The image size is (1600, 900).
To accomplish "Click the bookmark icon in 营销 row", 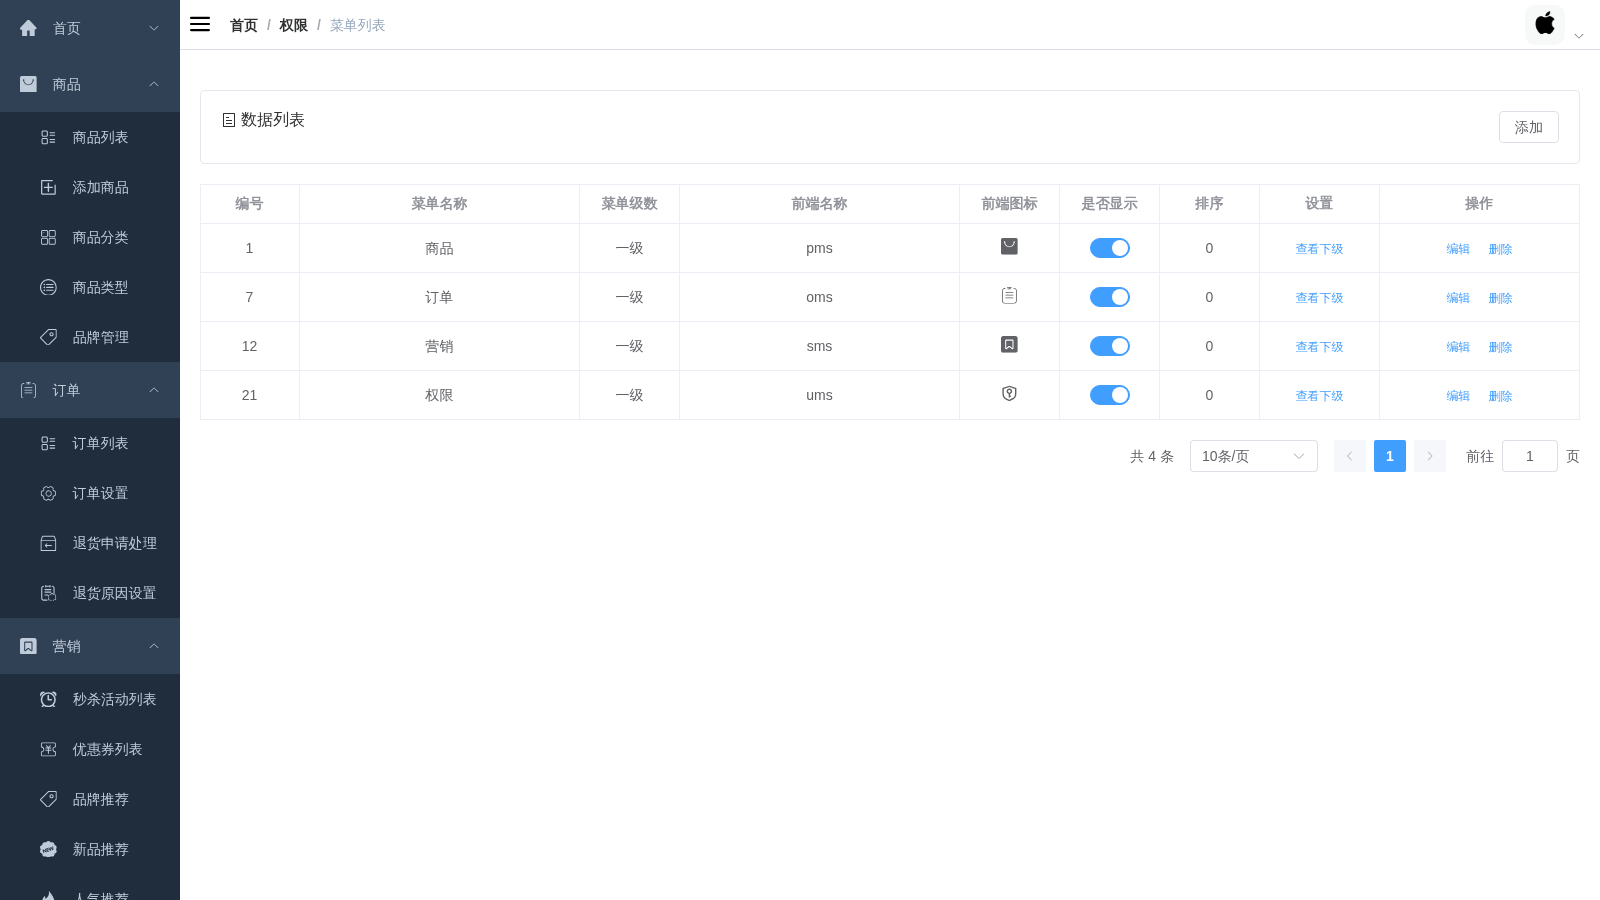I will (1009, 344).
